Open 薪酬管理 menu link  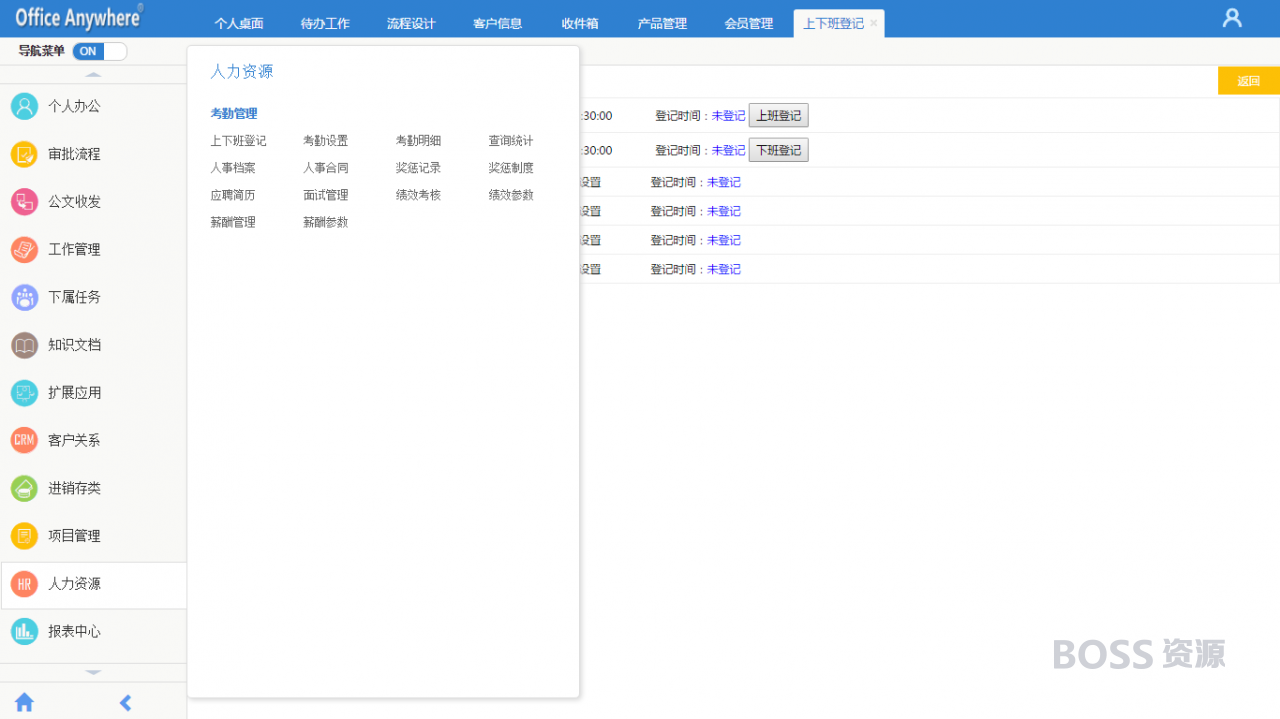click(233, 222)
